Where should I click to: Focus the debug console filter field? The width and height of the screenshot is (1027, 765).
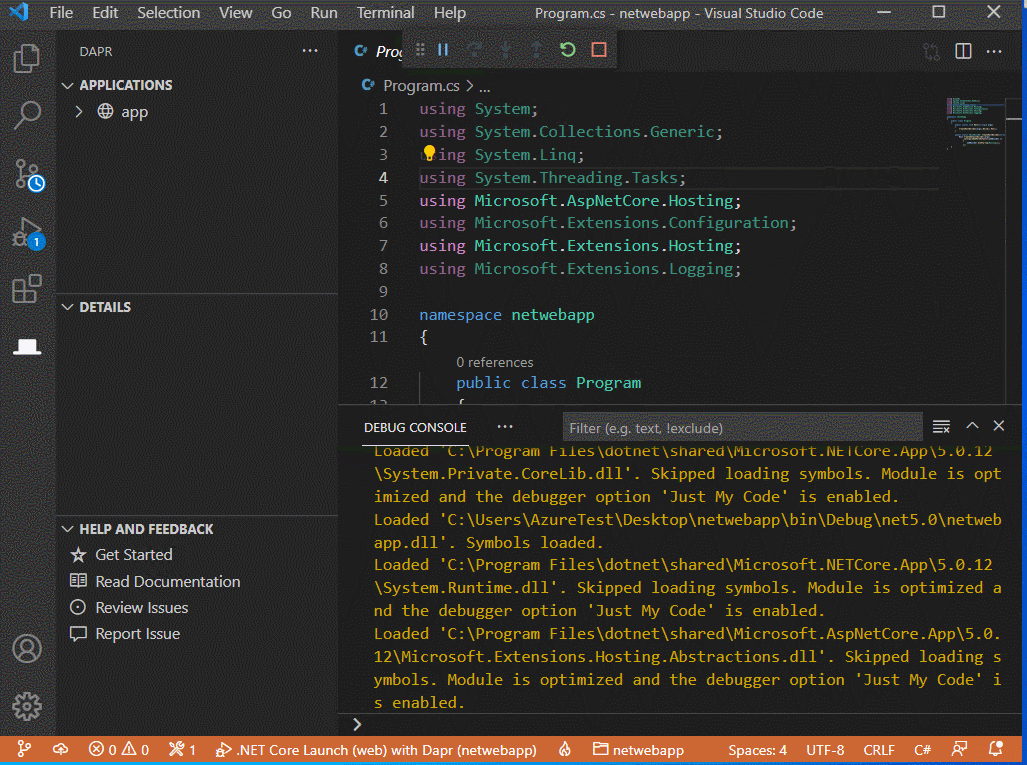pos(742,428)
